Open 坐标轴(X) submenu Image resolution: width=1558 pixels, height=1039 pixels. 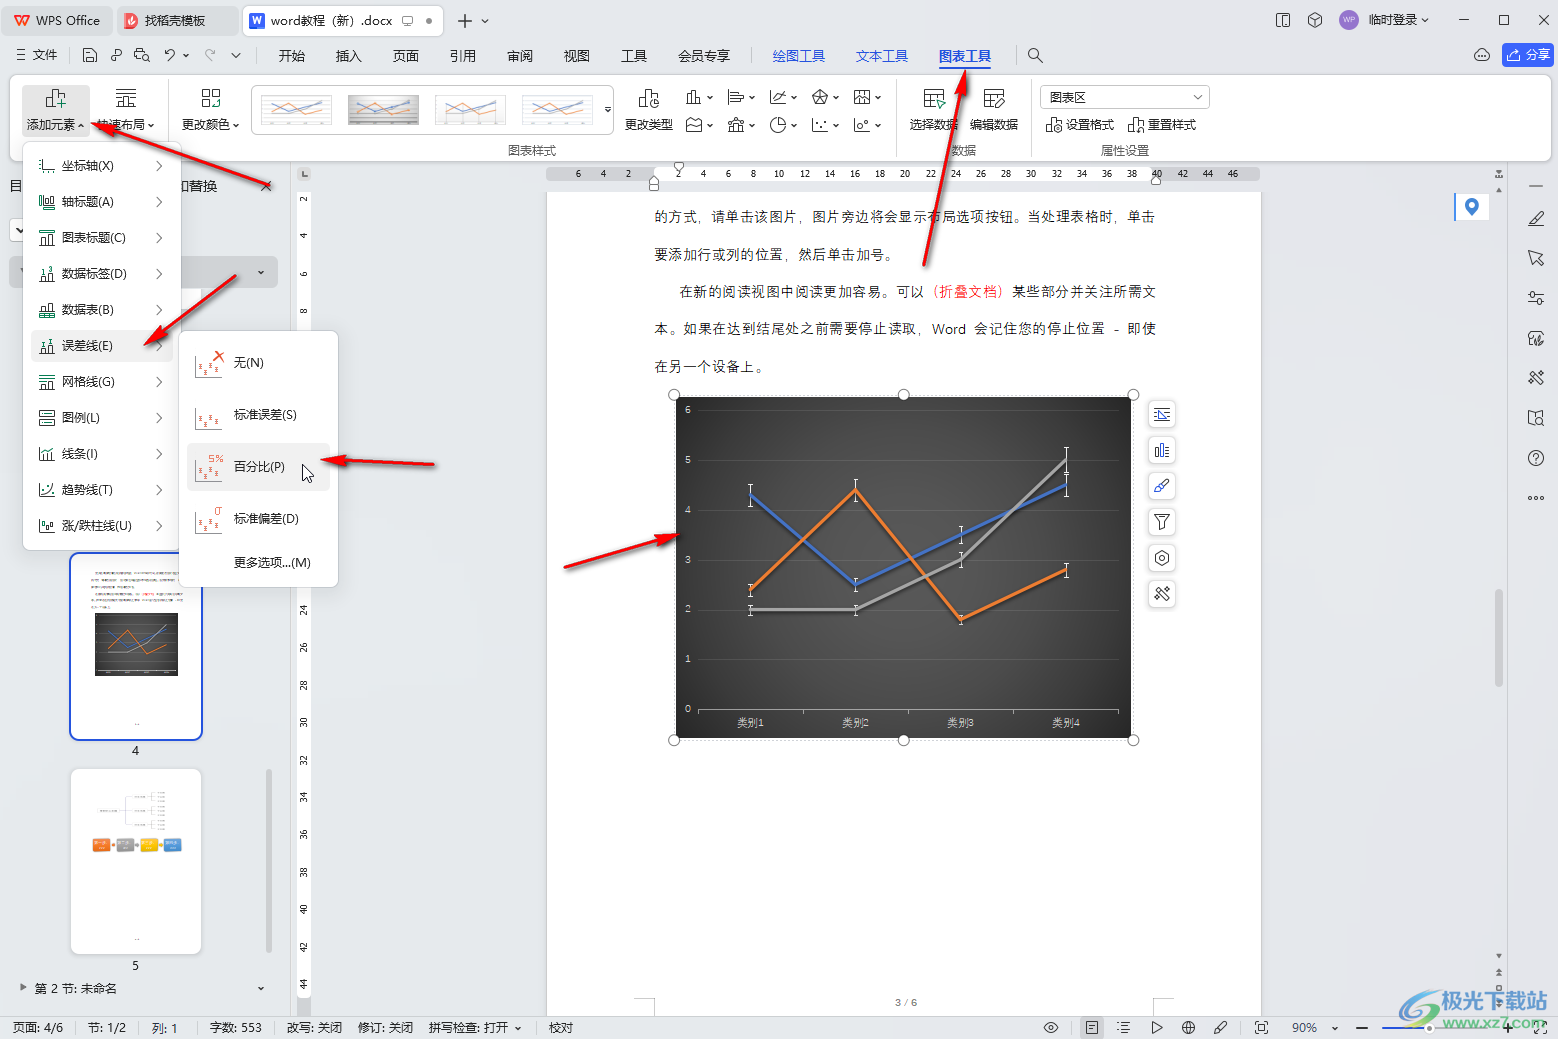[x=101, y=166]
